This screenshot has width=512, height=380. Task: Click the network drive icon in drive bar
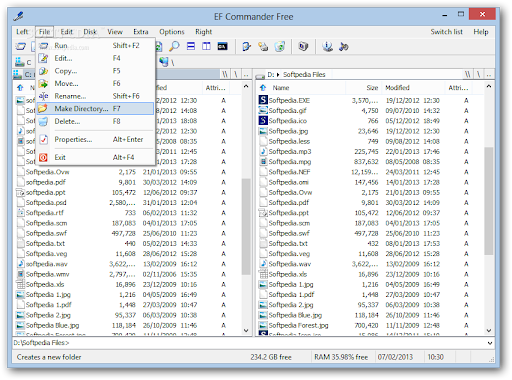[164, 61]
